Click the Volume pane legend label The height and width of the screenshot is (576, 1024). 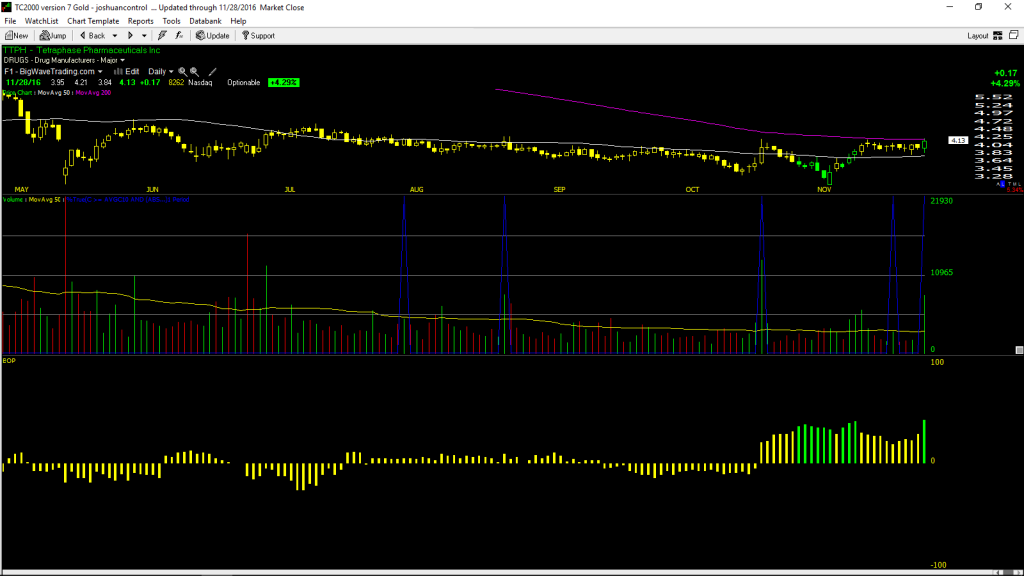click(13, 200)
